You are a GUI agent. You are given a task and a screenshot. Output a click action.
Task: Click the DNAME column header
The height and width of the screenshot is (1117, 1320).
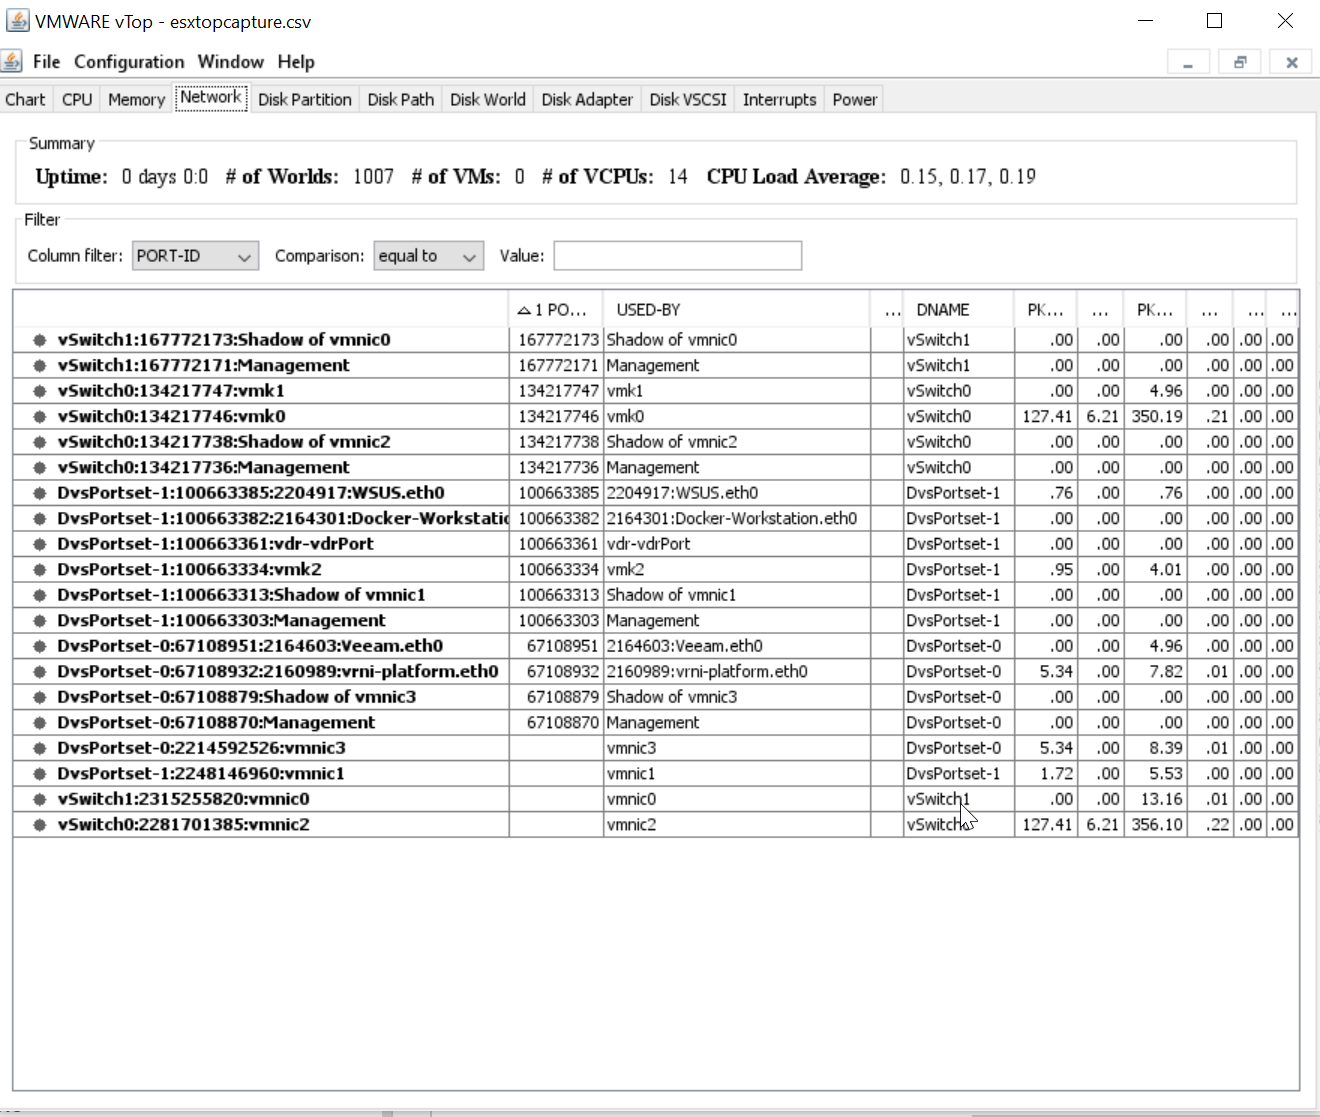click(957, 310)
